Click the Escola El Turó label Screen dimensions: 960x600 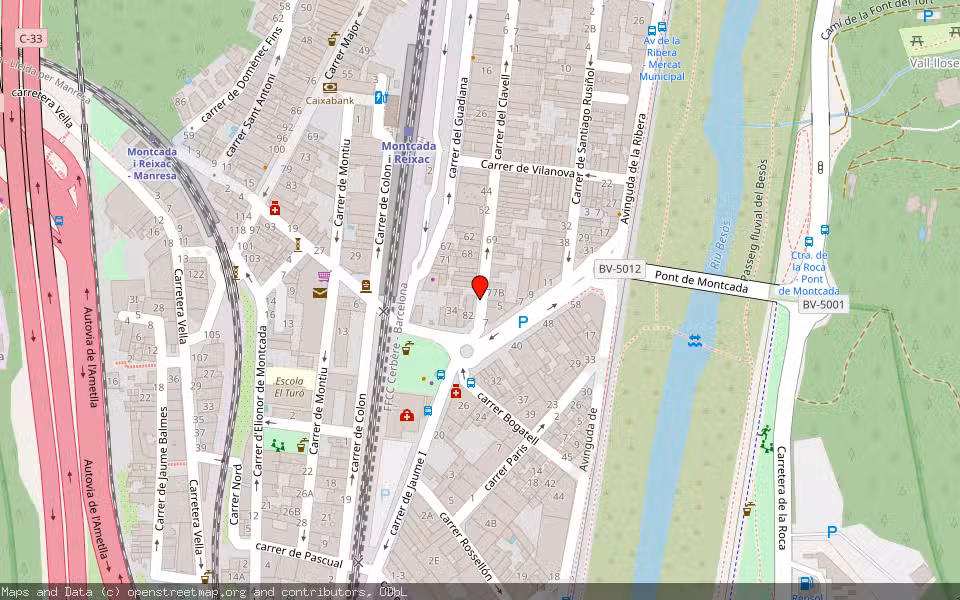point(290,387)
